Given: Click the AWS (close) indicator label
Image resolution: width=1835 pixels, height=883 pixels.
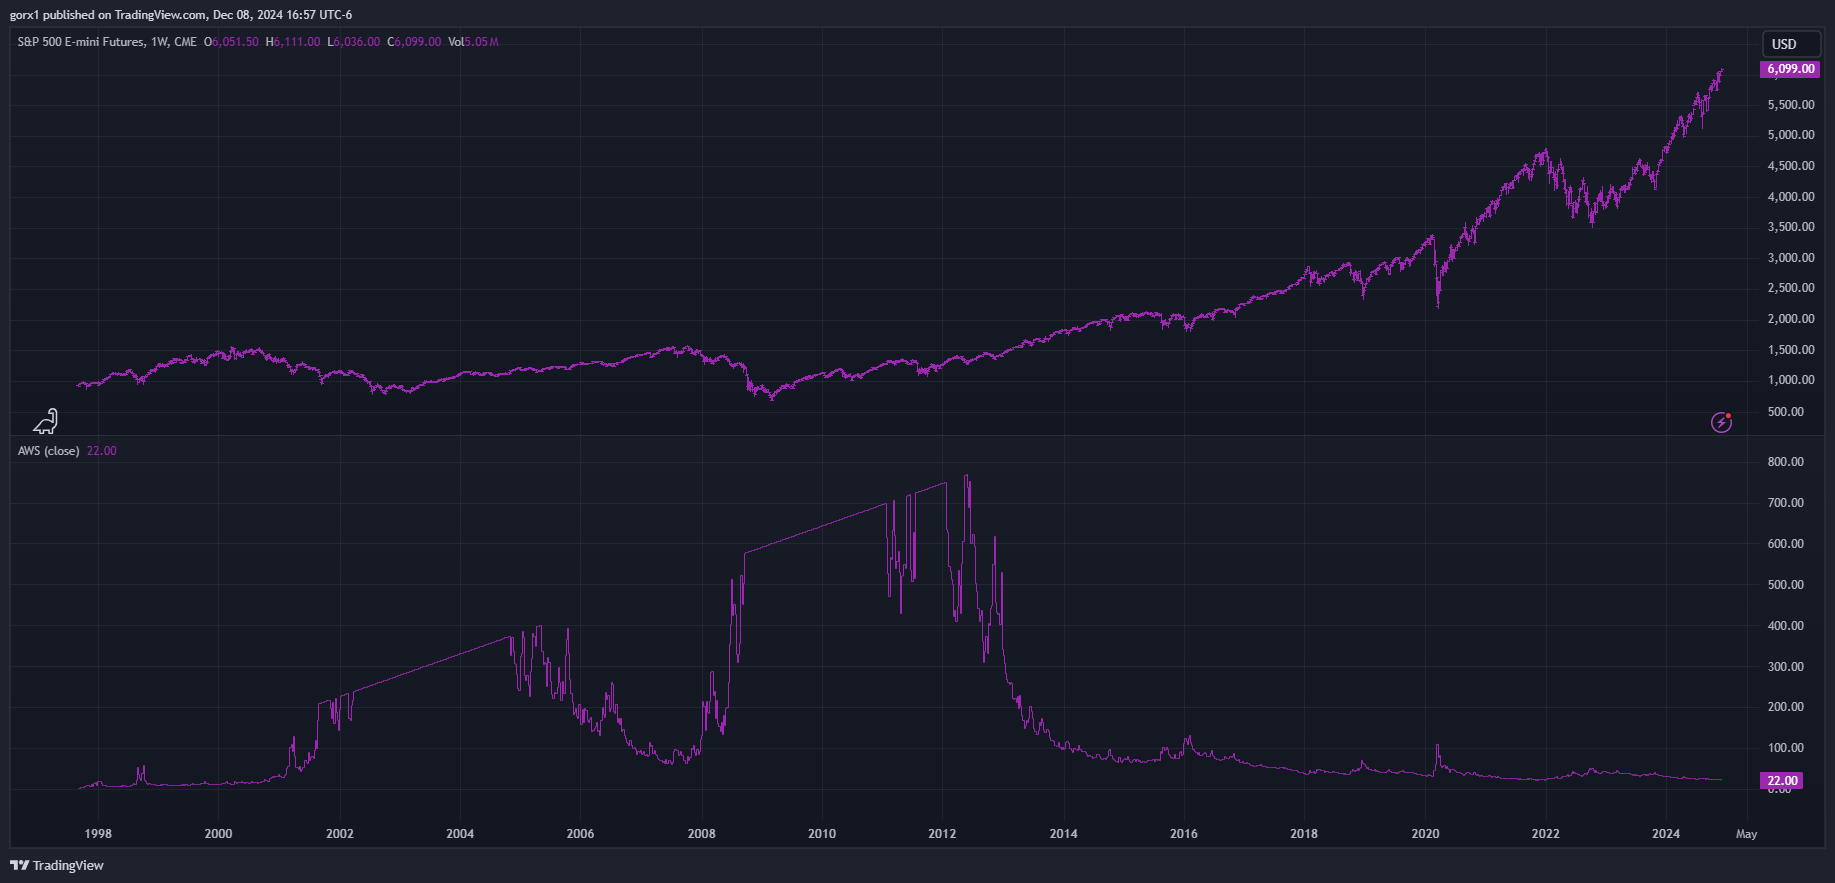Looking at the screenshot, I should [48, 451].
